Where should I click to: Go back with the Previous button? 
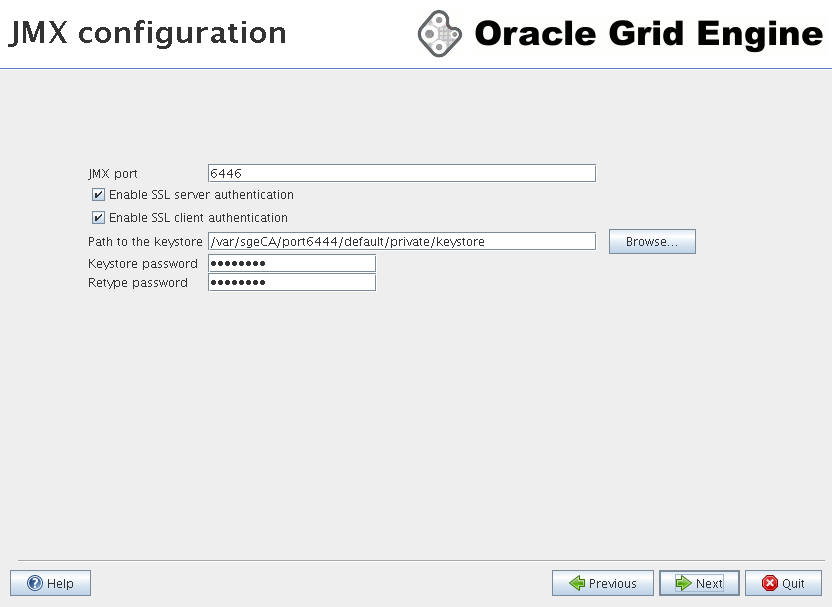tap(603, 583)
